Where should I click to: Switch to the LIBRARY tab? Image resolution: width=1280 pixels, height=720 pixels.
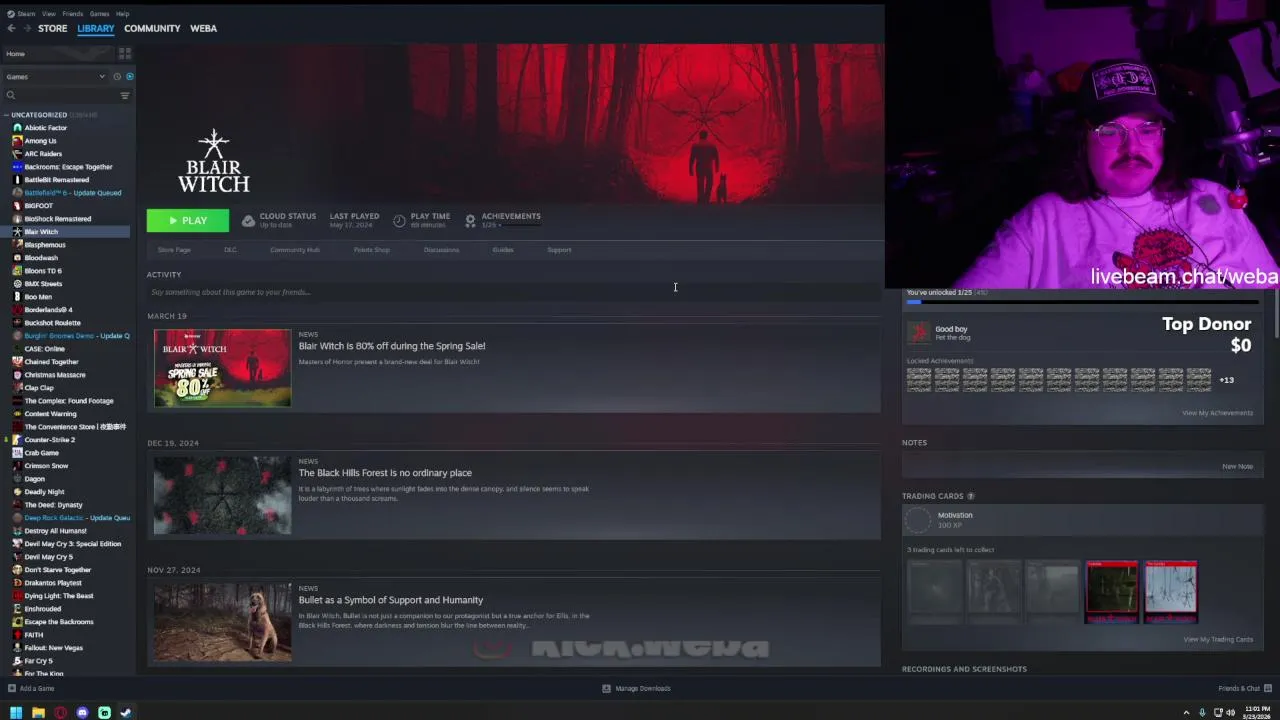click(x=96, y=28)
